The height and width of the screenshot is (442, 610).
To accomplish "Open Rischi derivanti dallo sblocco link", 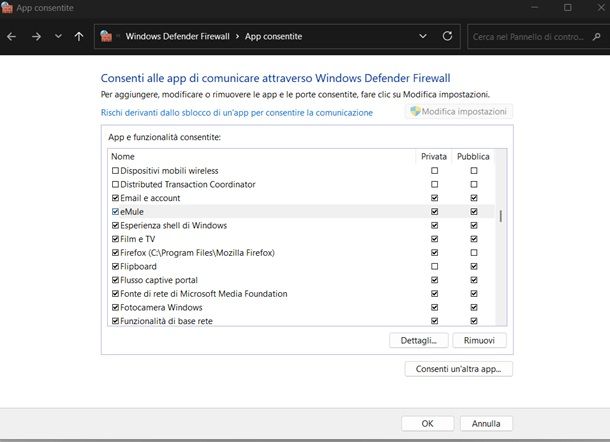I will [237, 113].
